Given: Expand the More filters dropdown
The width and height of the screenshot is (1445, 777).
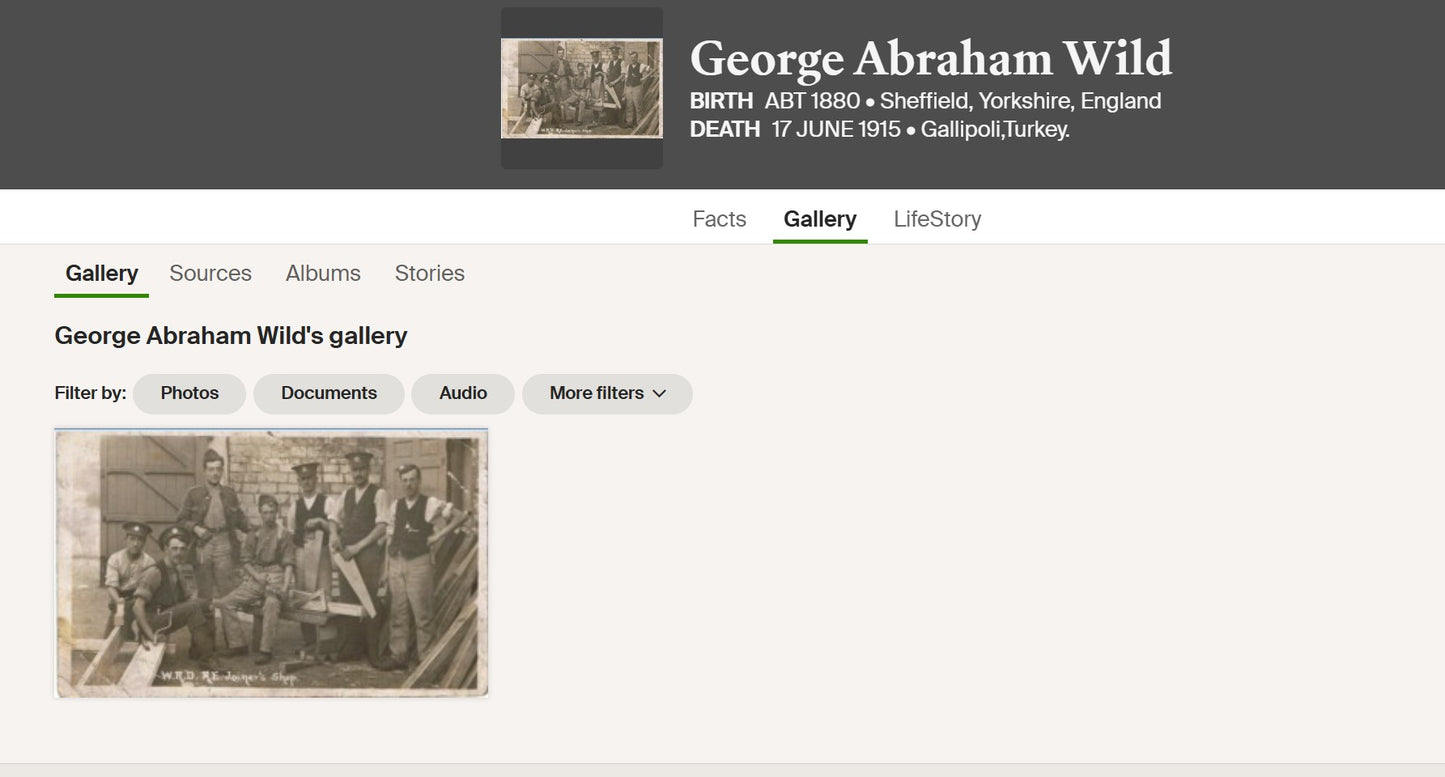Looking at the screenshot, I should pyautogui.click(x=607, y=393).
